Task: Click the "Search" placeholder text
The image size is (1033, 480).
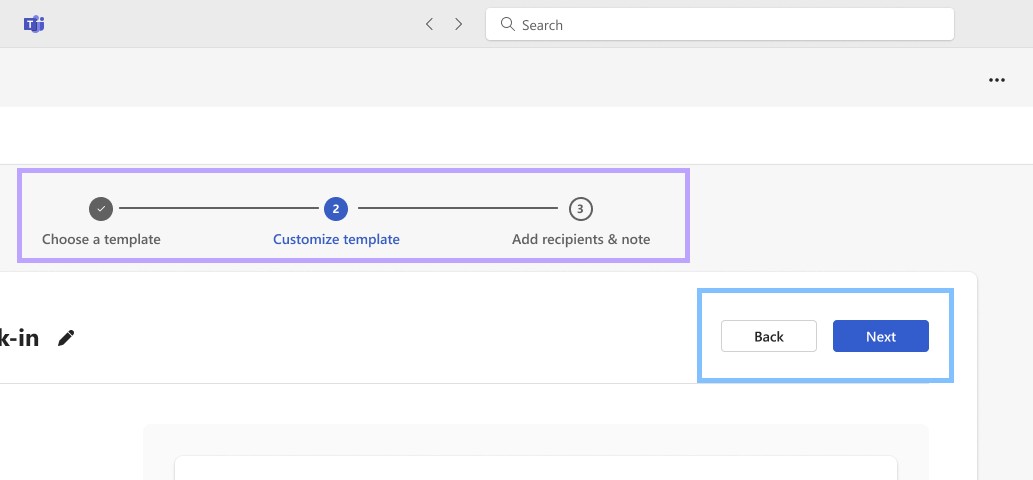Action: pos(542,25)
